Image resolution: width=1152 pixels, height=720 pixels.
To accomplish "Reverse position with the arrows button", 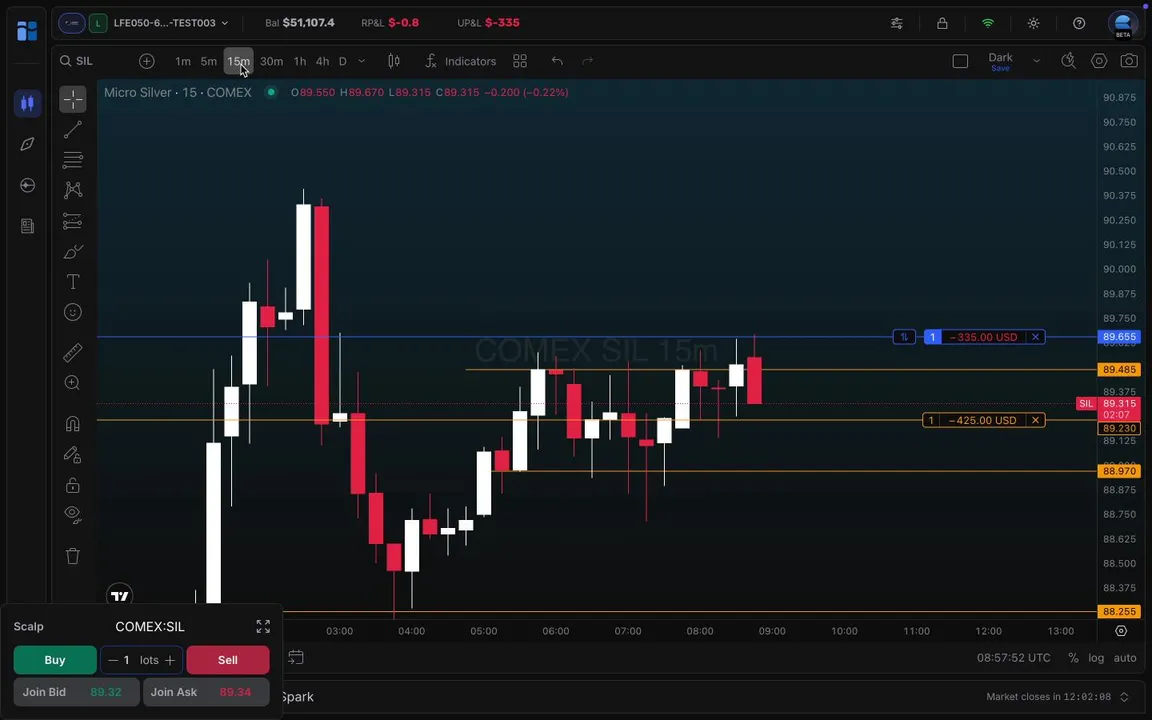I will (904, 337).
